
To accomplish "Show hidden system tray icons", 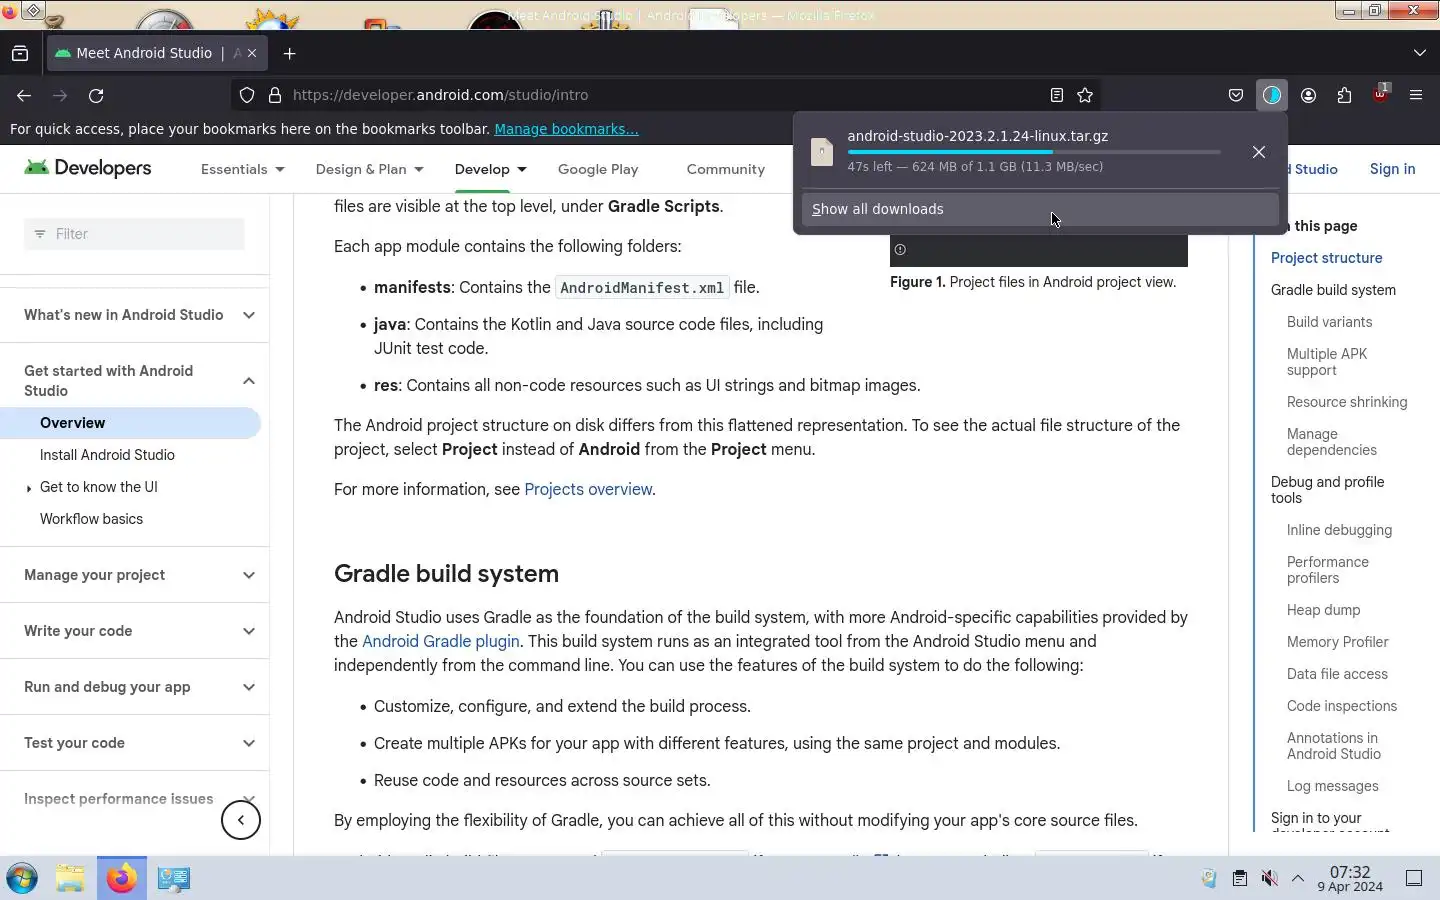I will click(x=1298, y=878).
